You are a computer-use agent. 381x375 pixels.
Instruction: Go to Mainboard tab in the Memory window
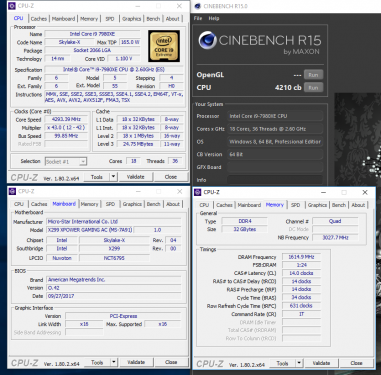(x=249, y=205)
